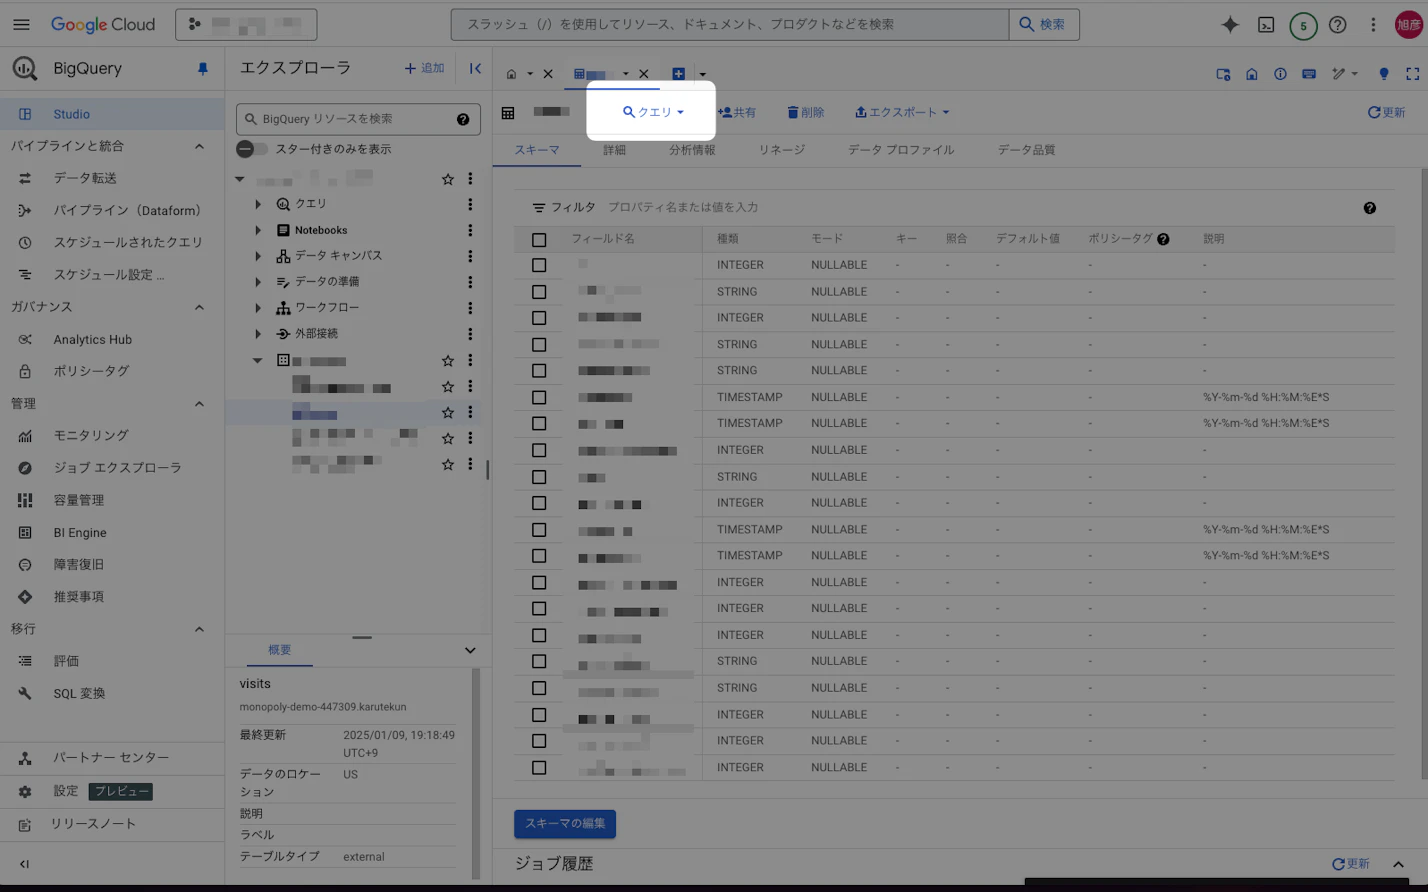This screenshot has height=892, width=1428.
Task: Collapse the ガバナンス sidebar section
Action: tap(199, 307)
